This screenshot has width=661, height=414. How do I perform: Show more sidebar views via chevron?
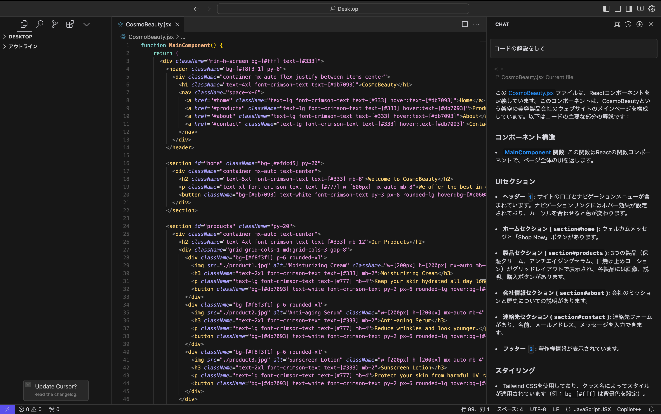point(87,22)
